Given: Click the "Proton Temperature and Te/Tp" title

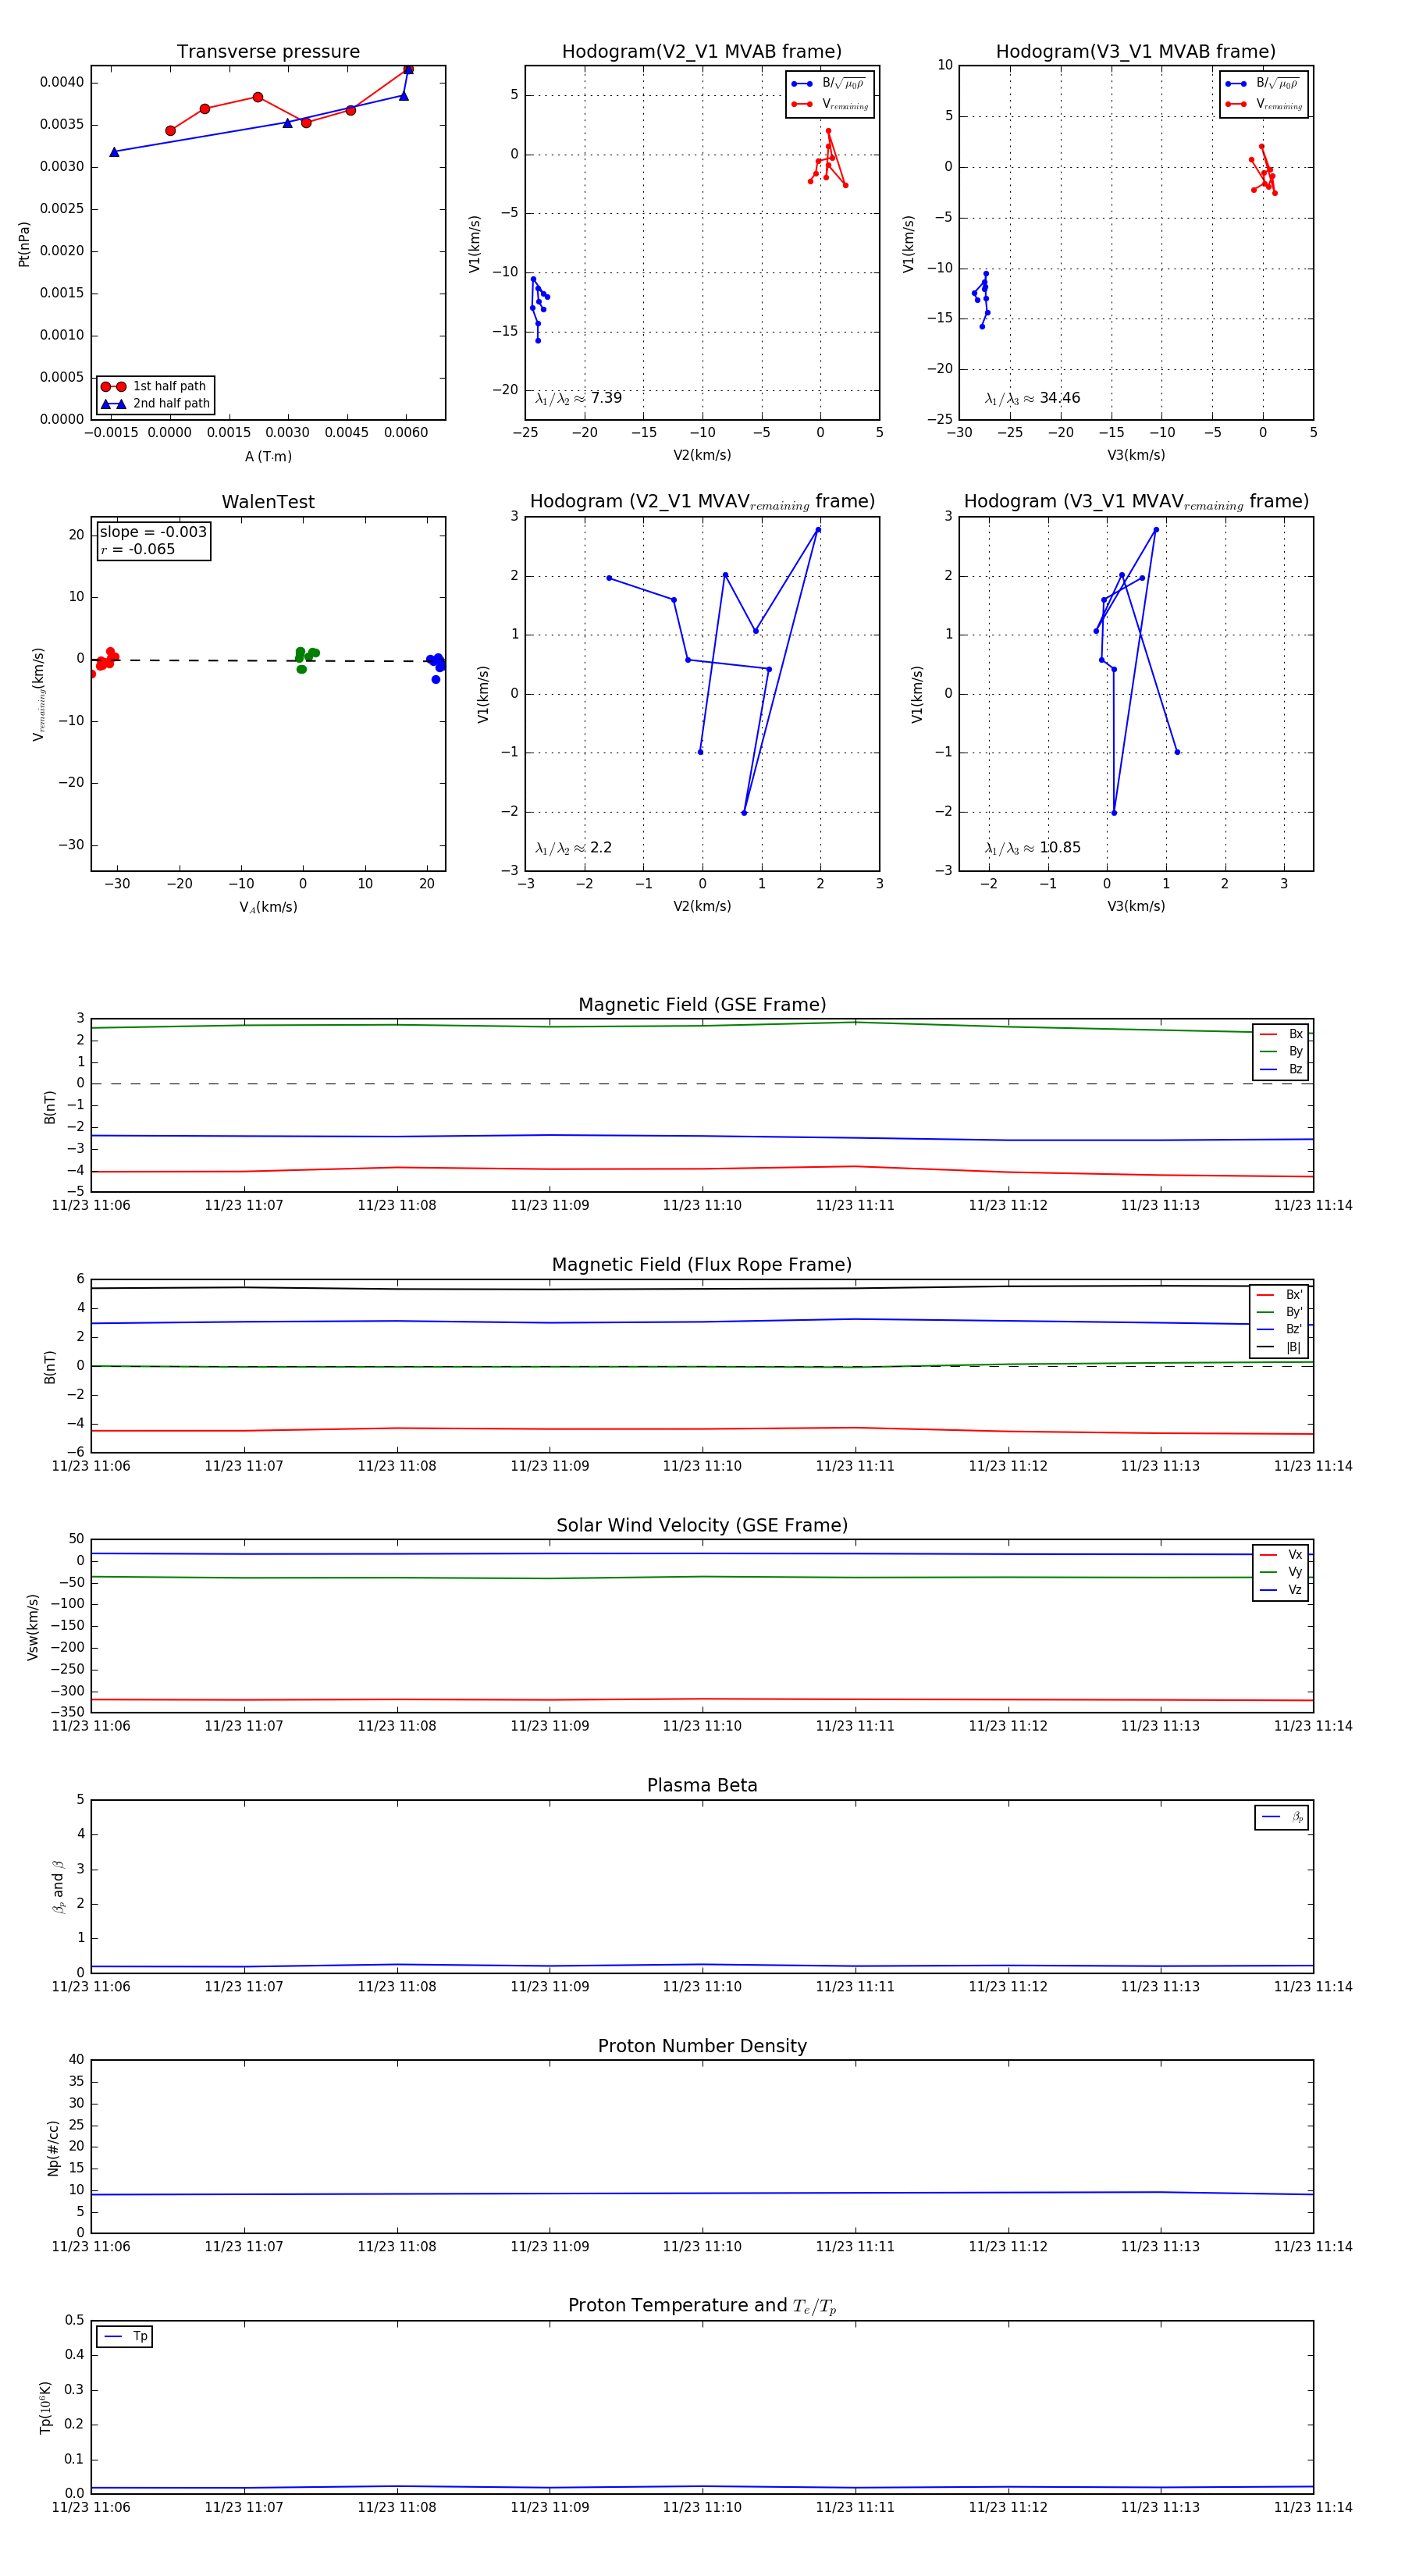Looking at the screenshot, I should [x=702, y=2306].
